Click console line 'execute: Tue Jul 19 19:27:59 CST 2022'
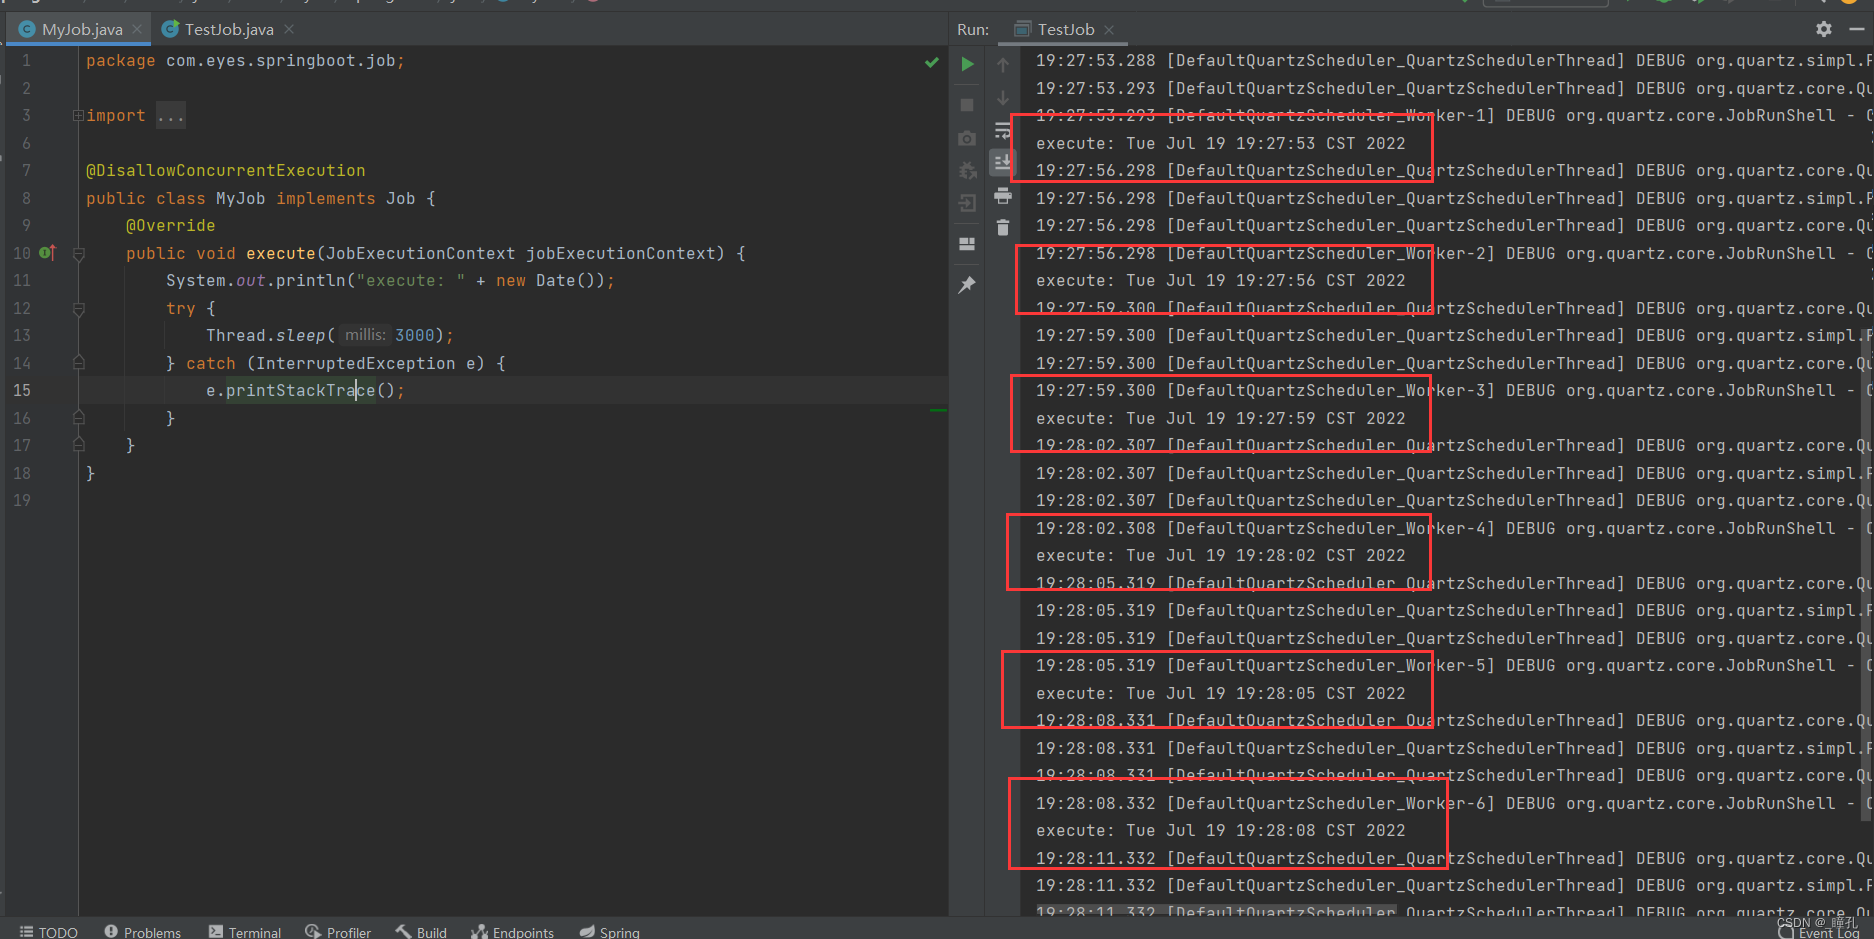1874x939 pixels. point(1221,418)
